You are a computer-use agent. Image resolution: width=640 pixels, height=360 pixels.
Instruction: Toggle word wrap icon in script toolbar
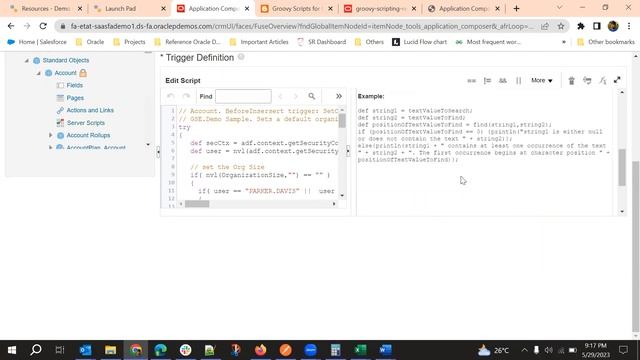[x=587, y=81]
